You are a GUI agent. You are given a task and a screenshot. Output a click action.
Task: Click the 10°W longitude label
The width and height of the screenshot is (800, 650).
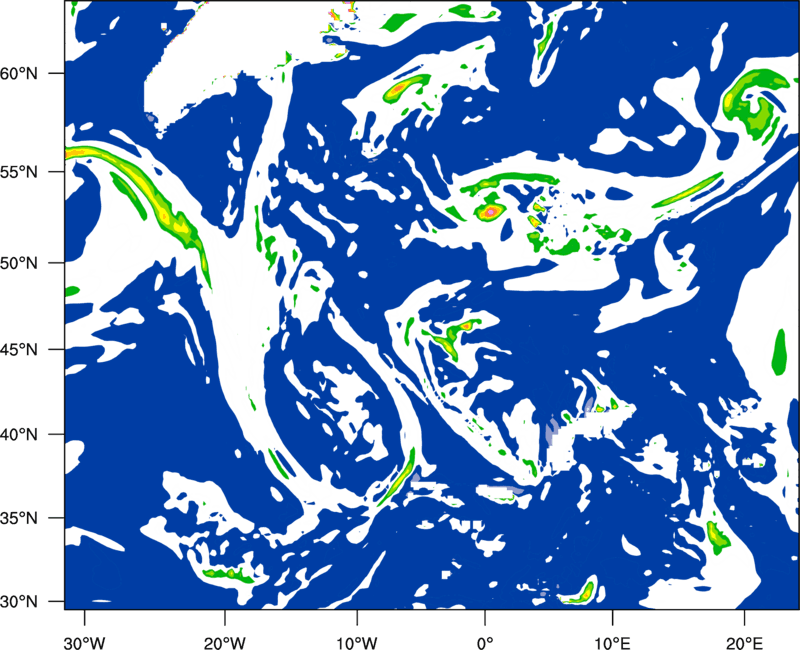[356, 643]
